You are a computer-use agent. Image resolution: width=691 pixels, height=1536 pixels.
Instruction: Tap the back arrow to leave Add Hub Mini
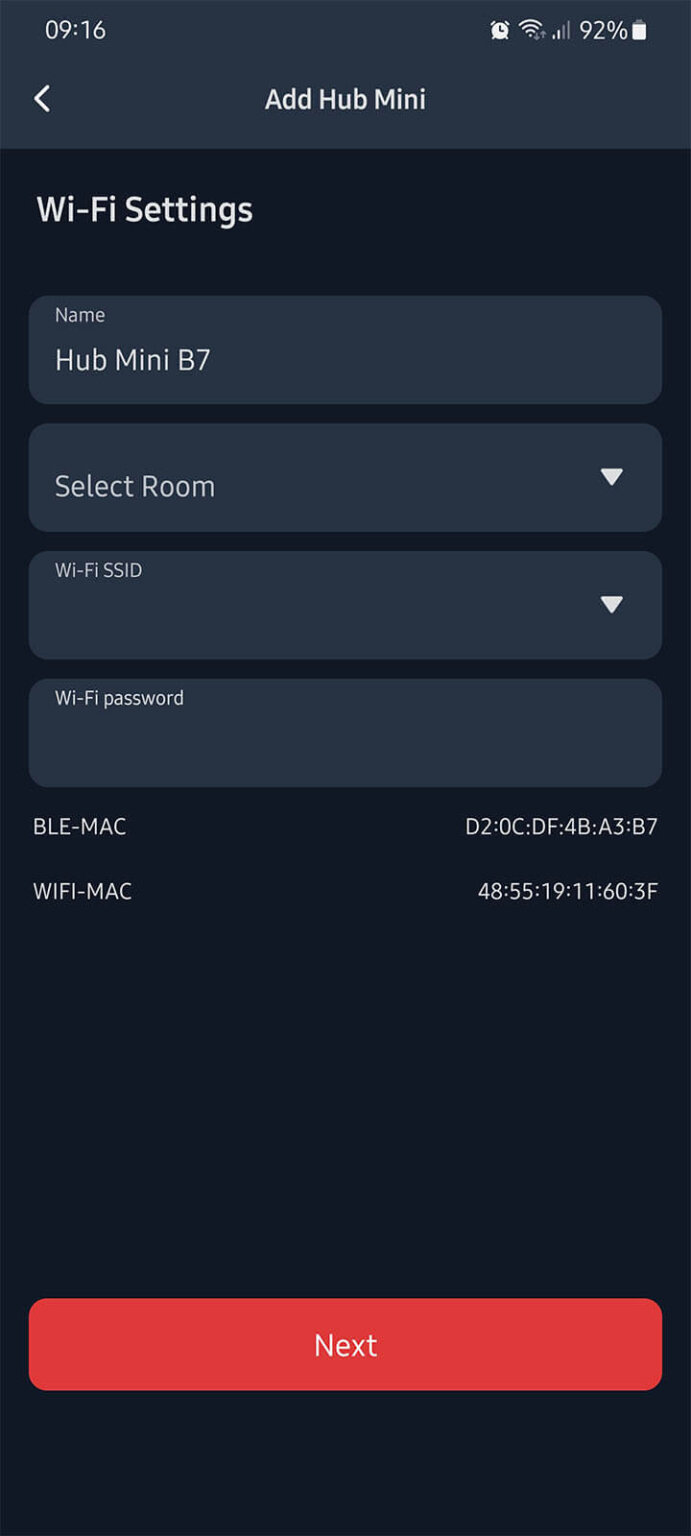pyautogui.click(x=42, y=99)
